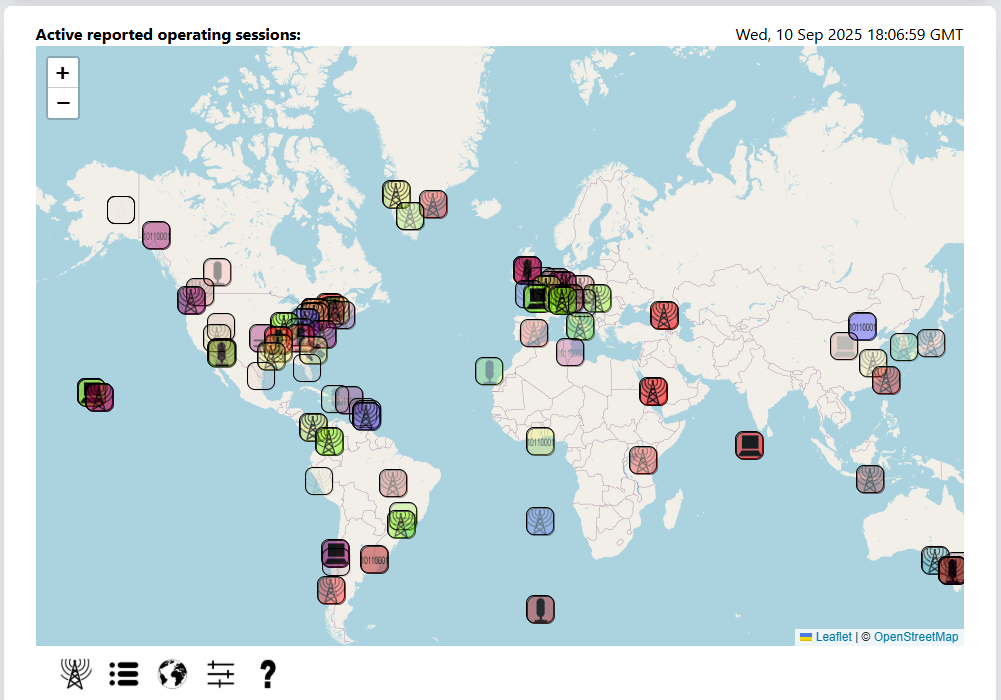The width and height of the screenshot is (1001, 700).
Task: Click the red binary marker in Argentina
Action: 374,558
